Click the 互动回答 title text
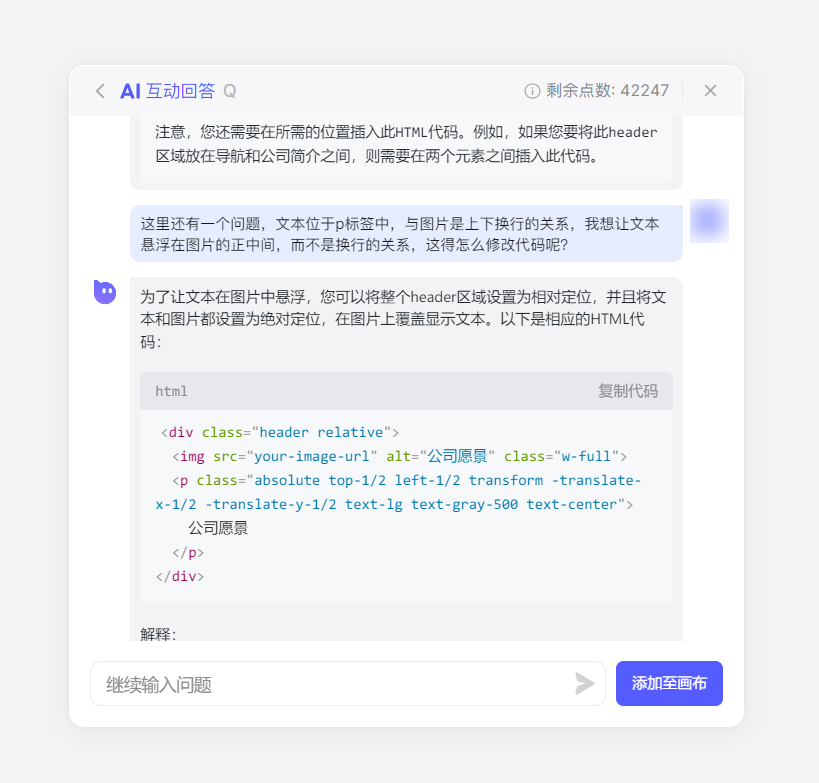 pyautogui.click(x=180, y=91)
